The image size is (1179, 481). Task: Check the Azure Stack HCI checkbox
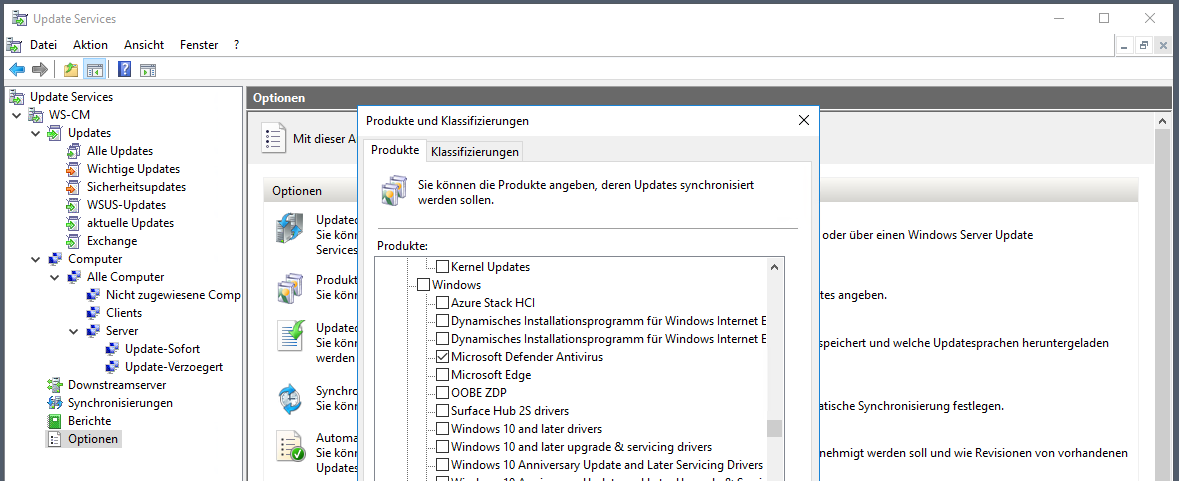click(x=442, y=303)
